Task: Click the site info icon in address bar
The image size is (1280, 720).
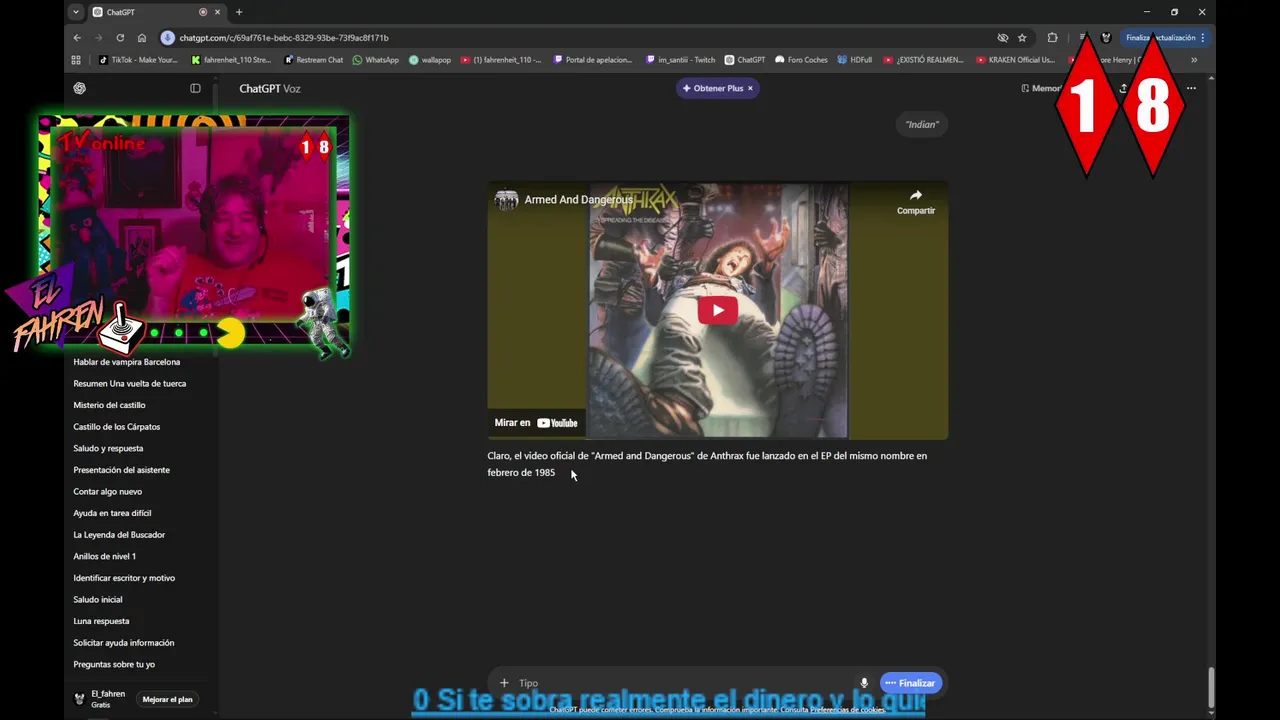Action: tap(168, 38)
